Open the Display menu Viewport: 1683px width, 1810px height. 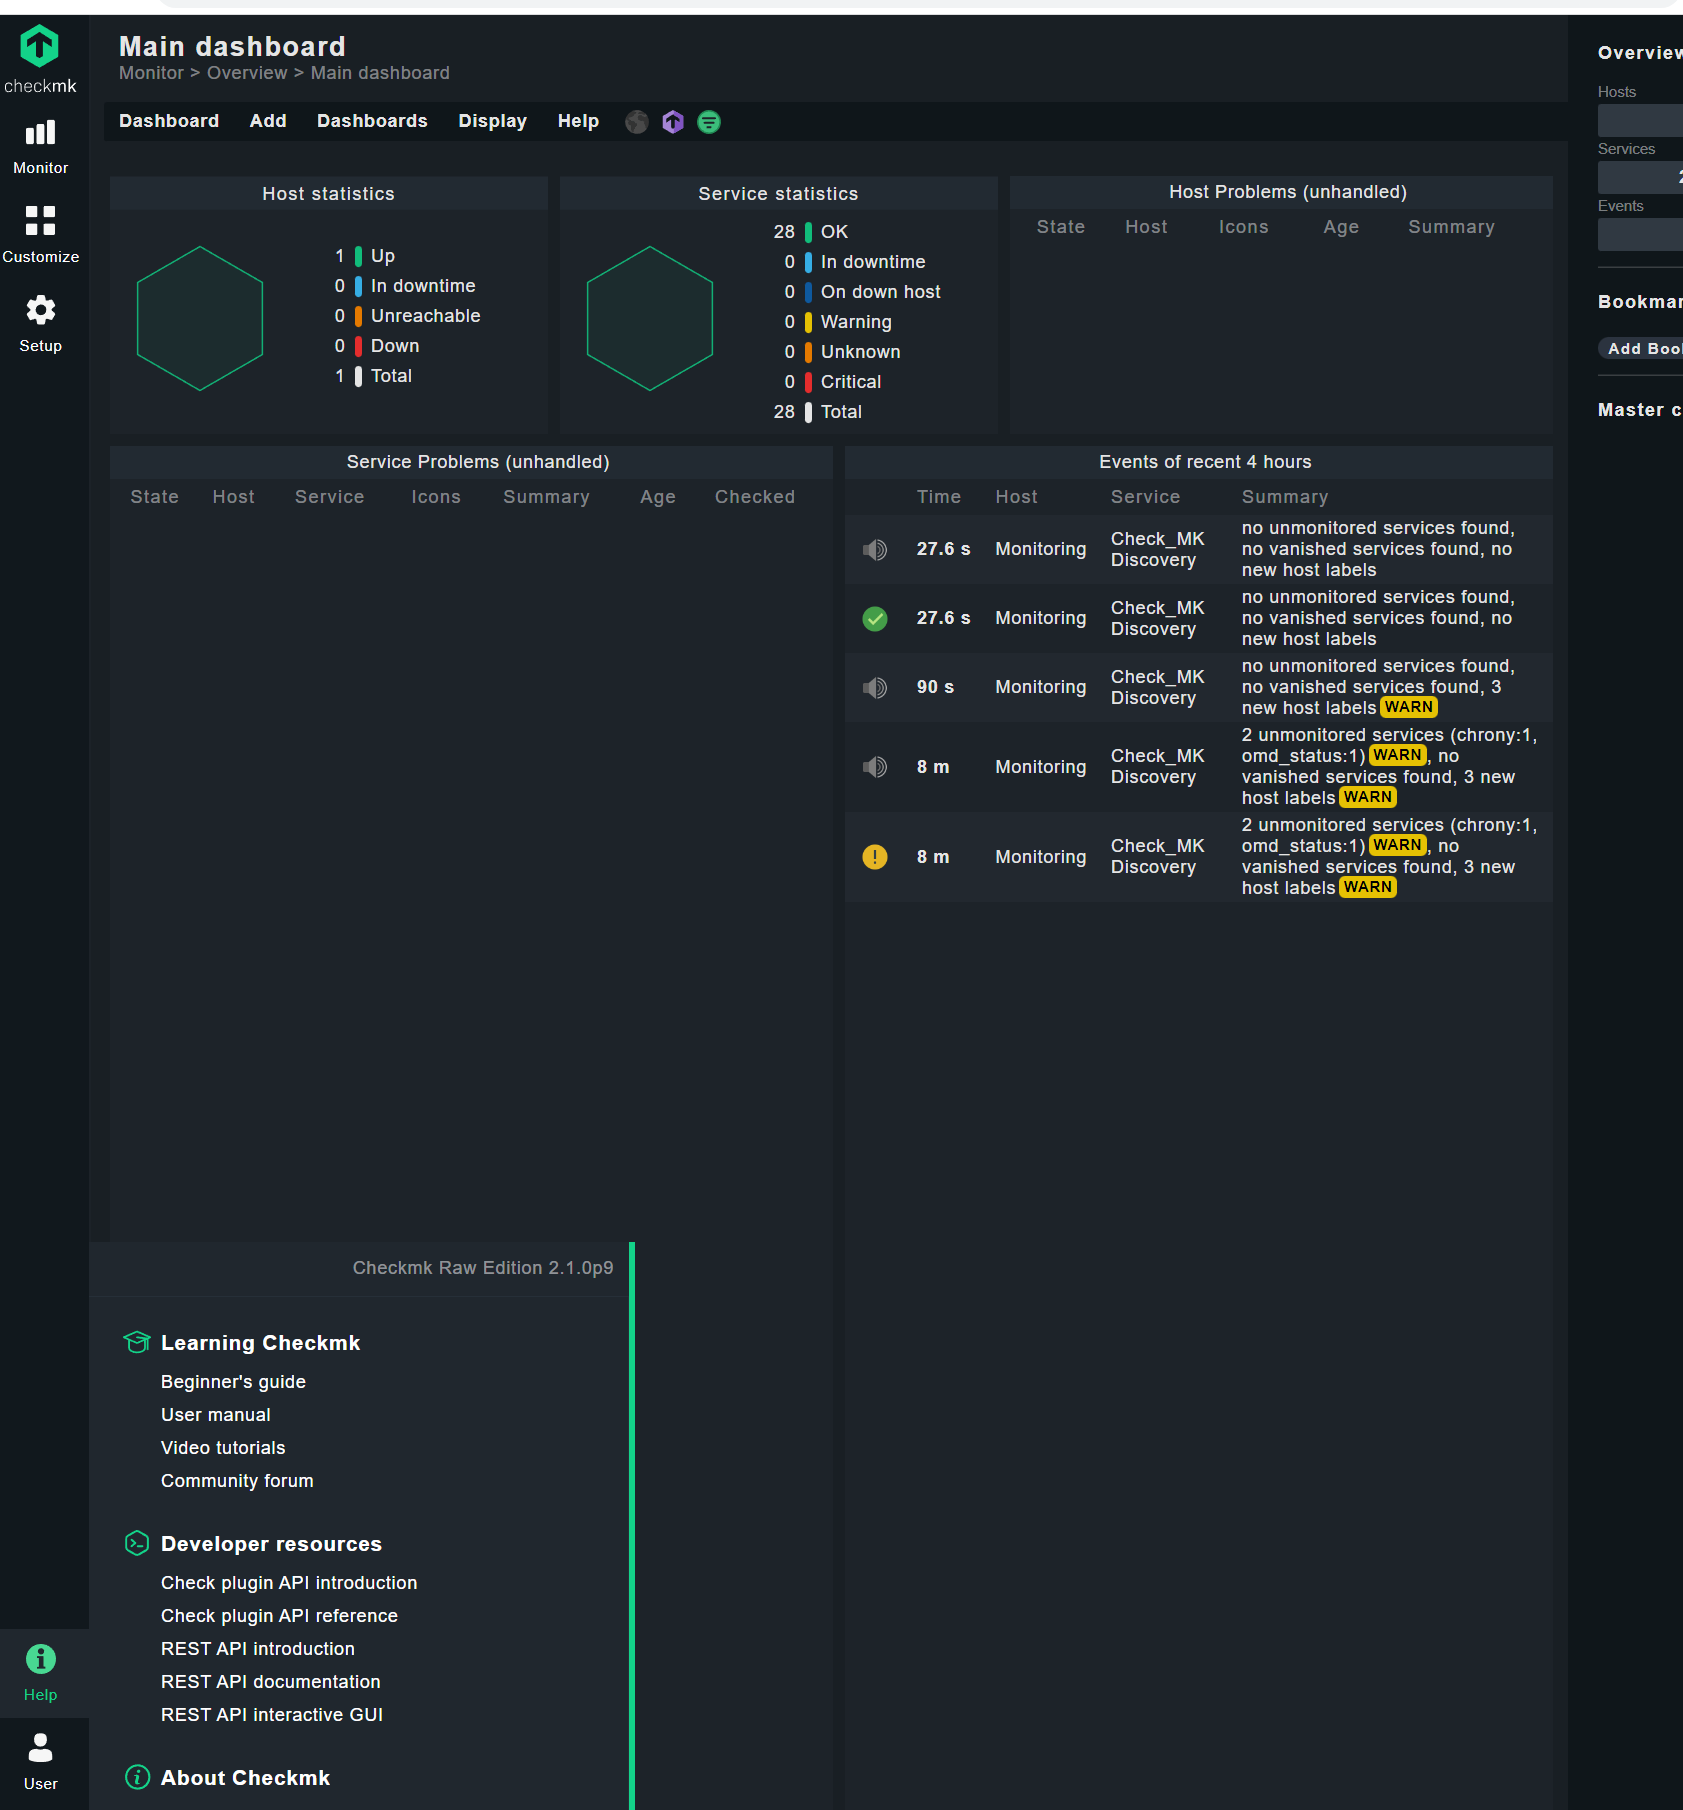tap(492, 121)
